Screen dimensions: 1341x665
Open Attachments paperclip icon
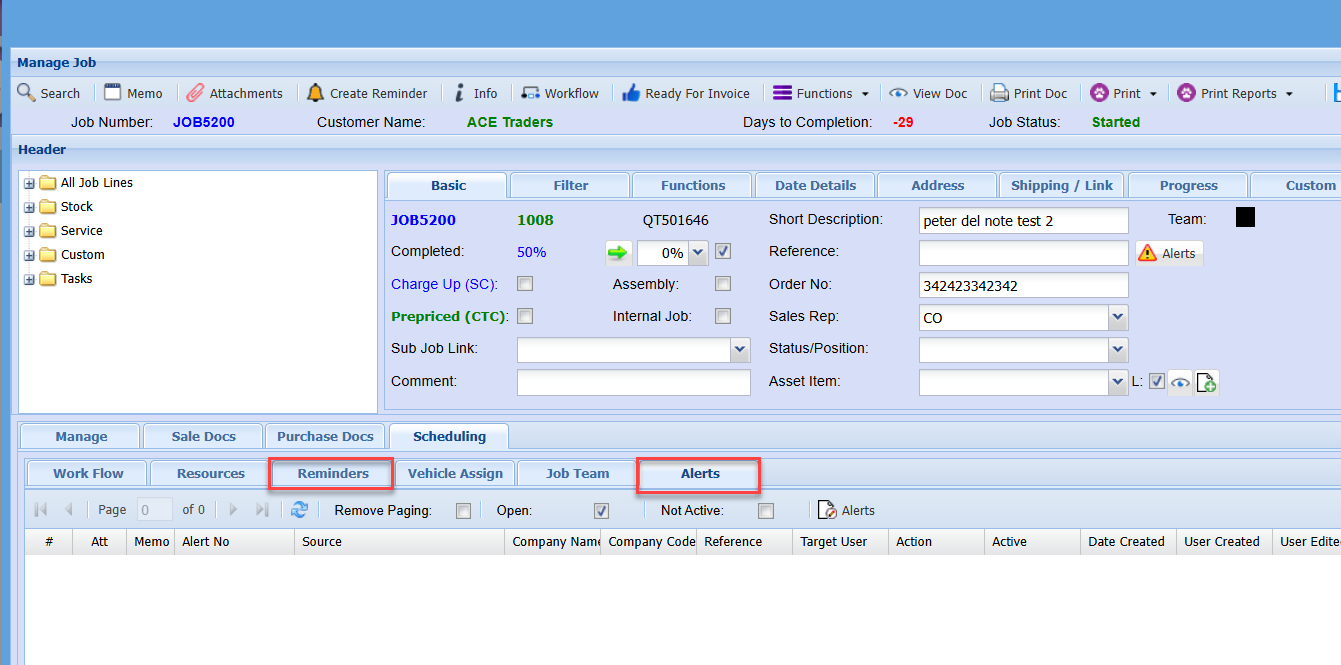pos(196,93)
